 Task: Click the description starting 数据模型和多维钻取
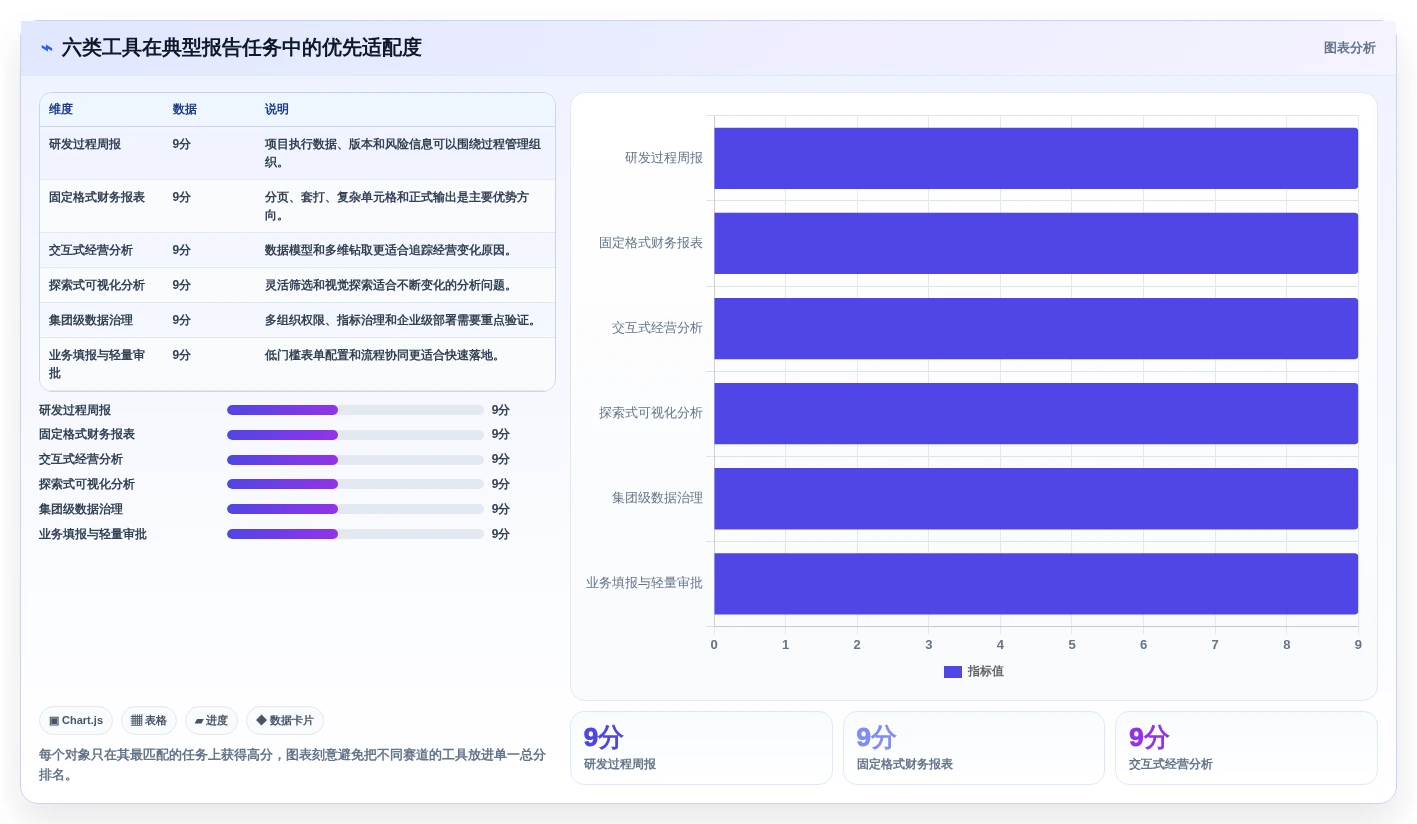[x=389, y=250]
